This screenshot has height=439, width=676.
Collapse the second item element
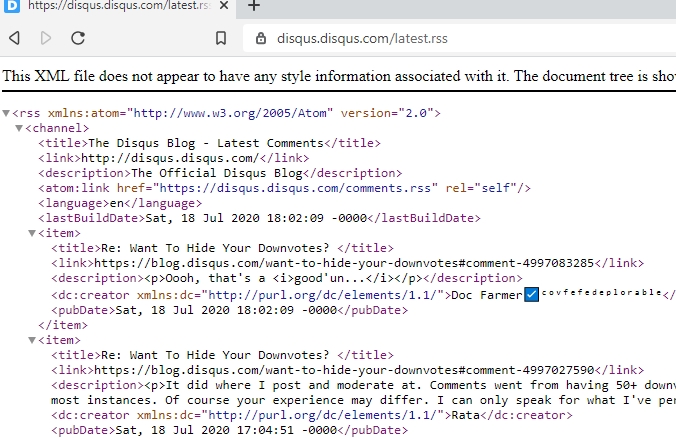[x=32, y=340]
